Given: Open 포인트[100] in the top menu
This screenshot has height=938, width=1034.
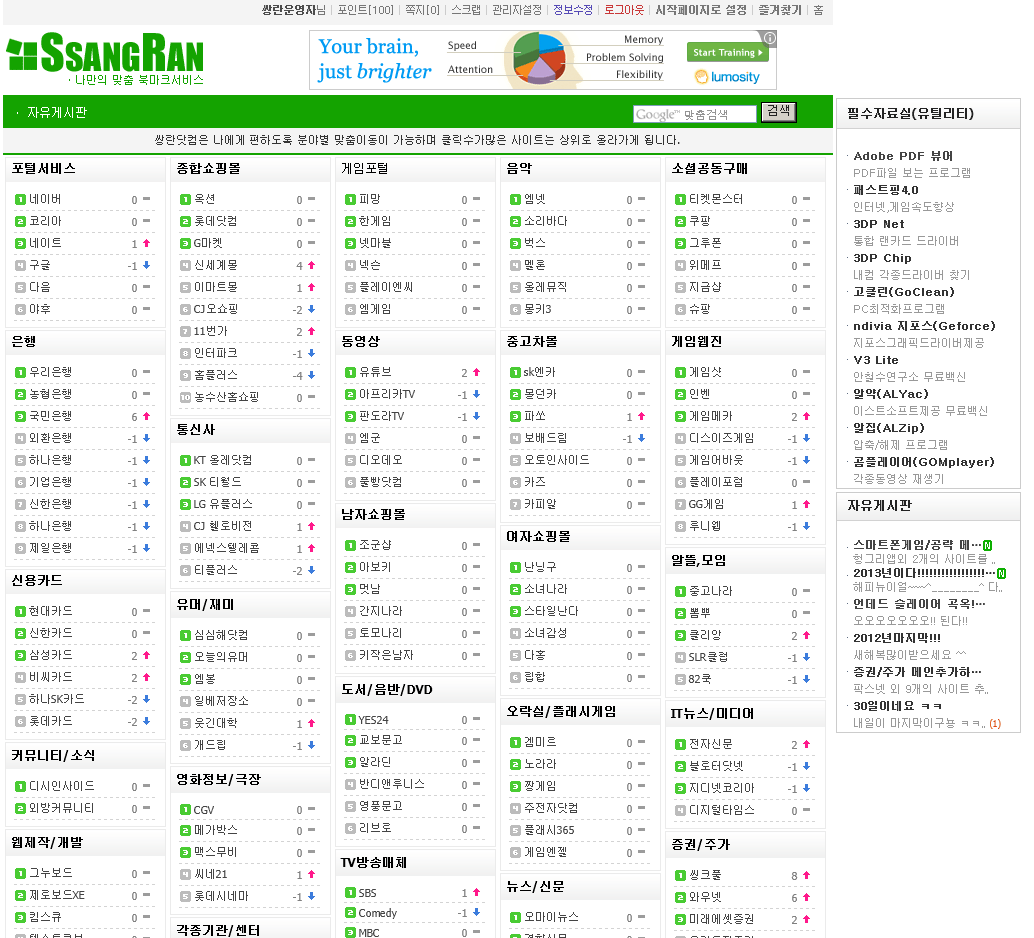Looking at the screenshot, I should (365, 10).
